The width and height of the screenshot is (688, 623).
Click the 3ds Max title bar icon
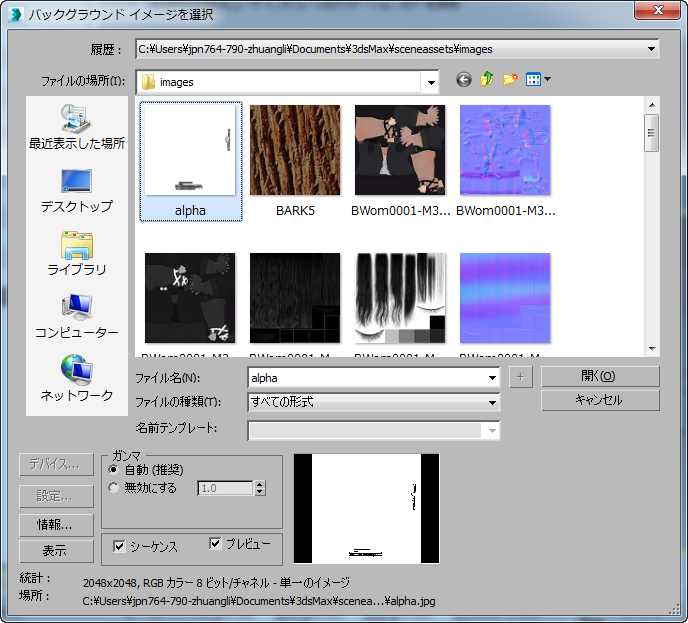(x=16, y=14)
